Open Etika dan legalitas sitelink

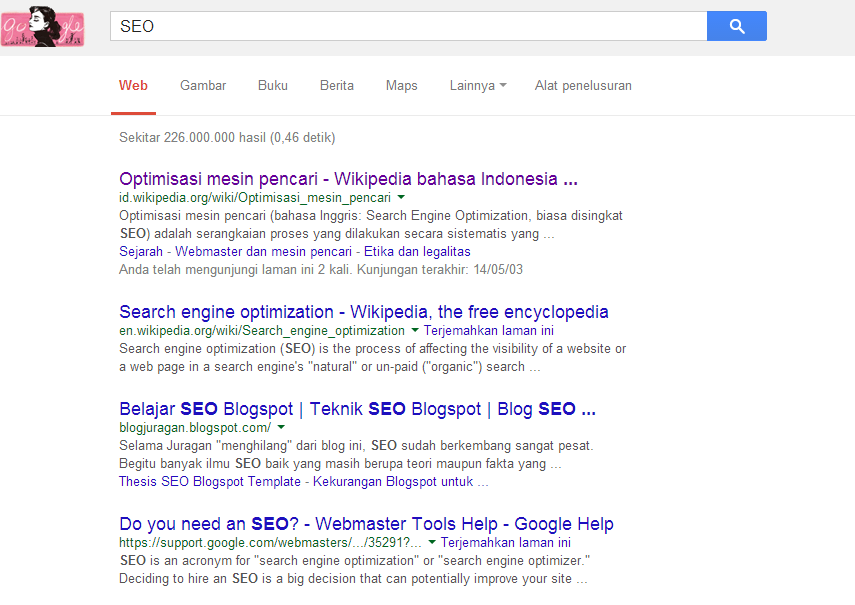pyautogui.click(x=417, y=251)
